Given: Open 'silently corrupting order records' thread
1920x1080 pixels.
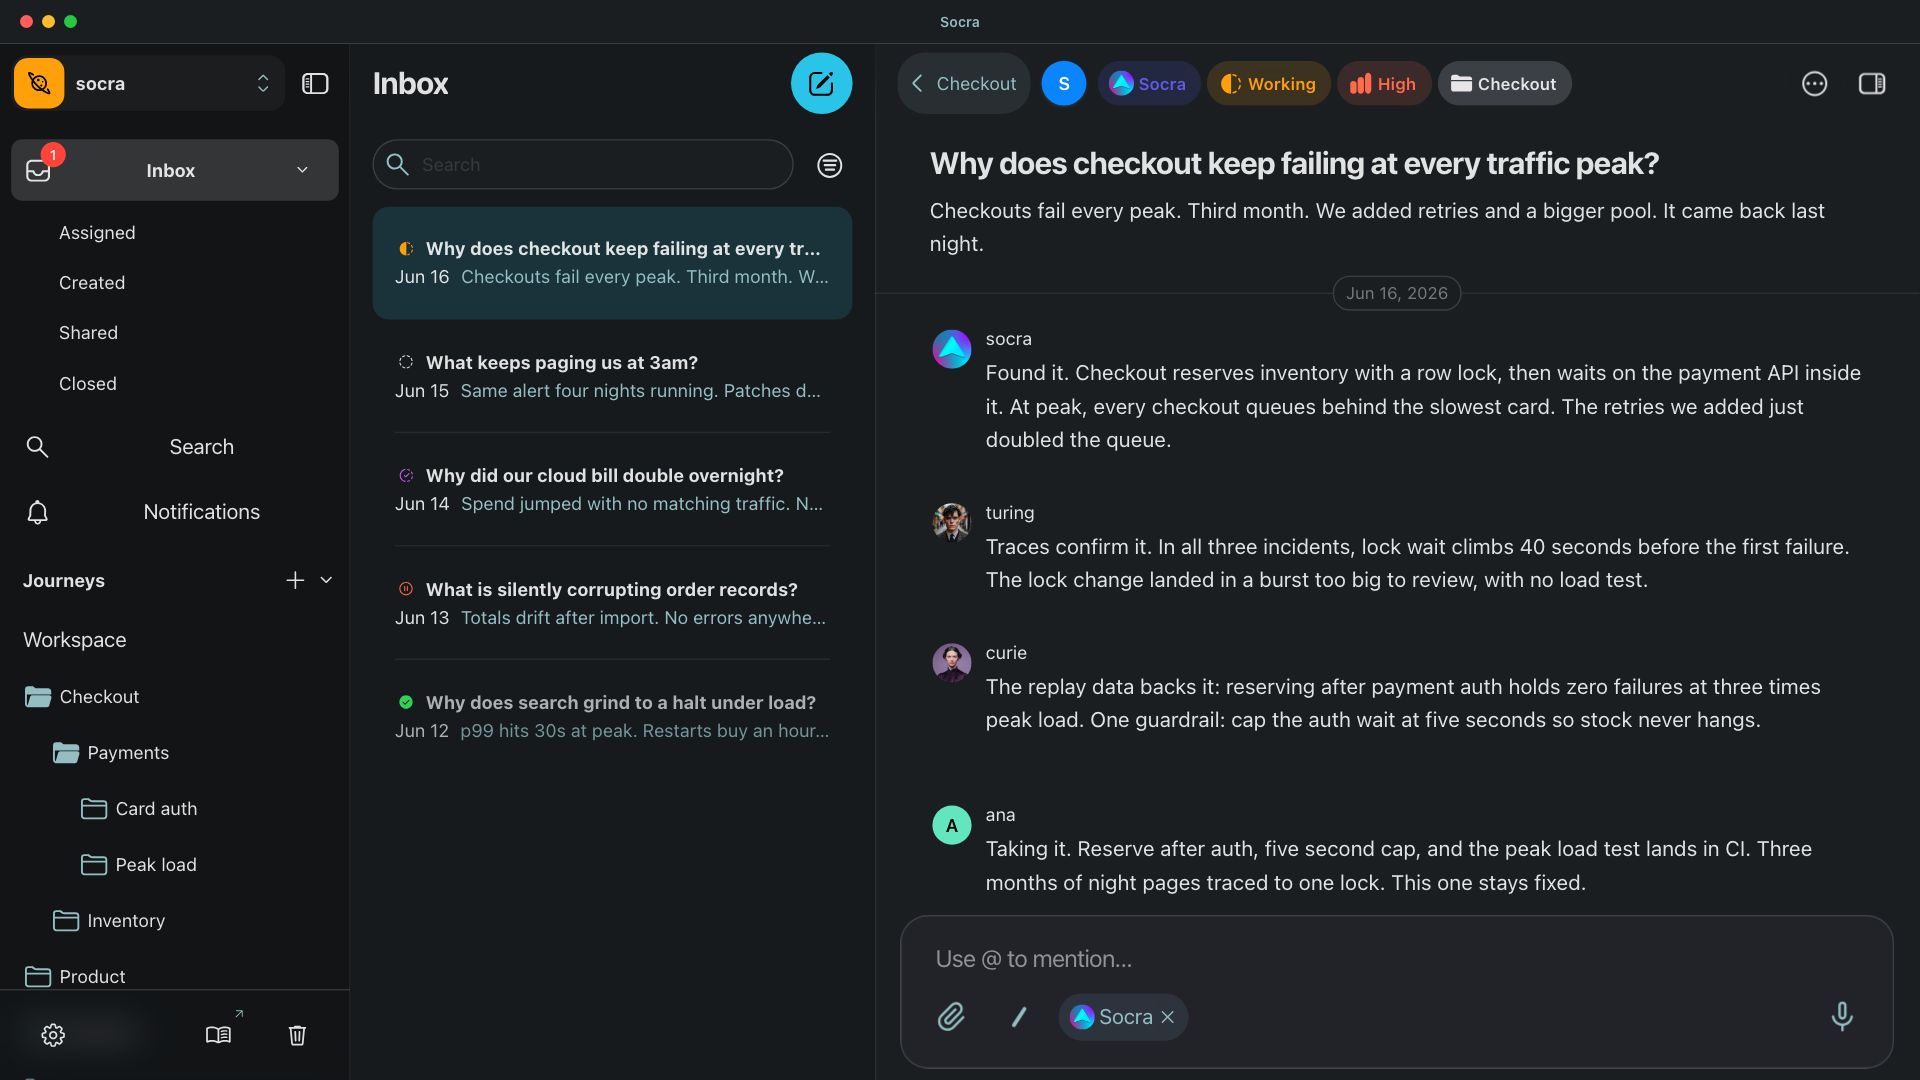Looking at the screenshot, I should click(612, 603).
